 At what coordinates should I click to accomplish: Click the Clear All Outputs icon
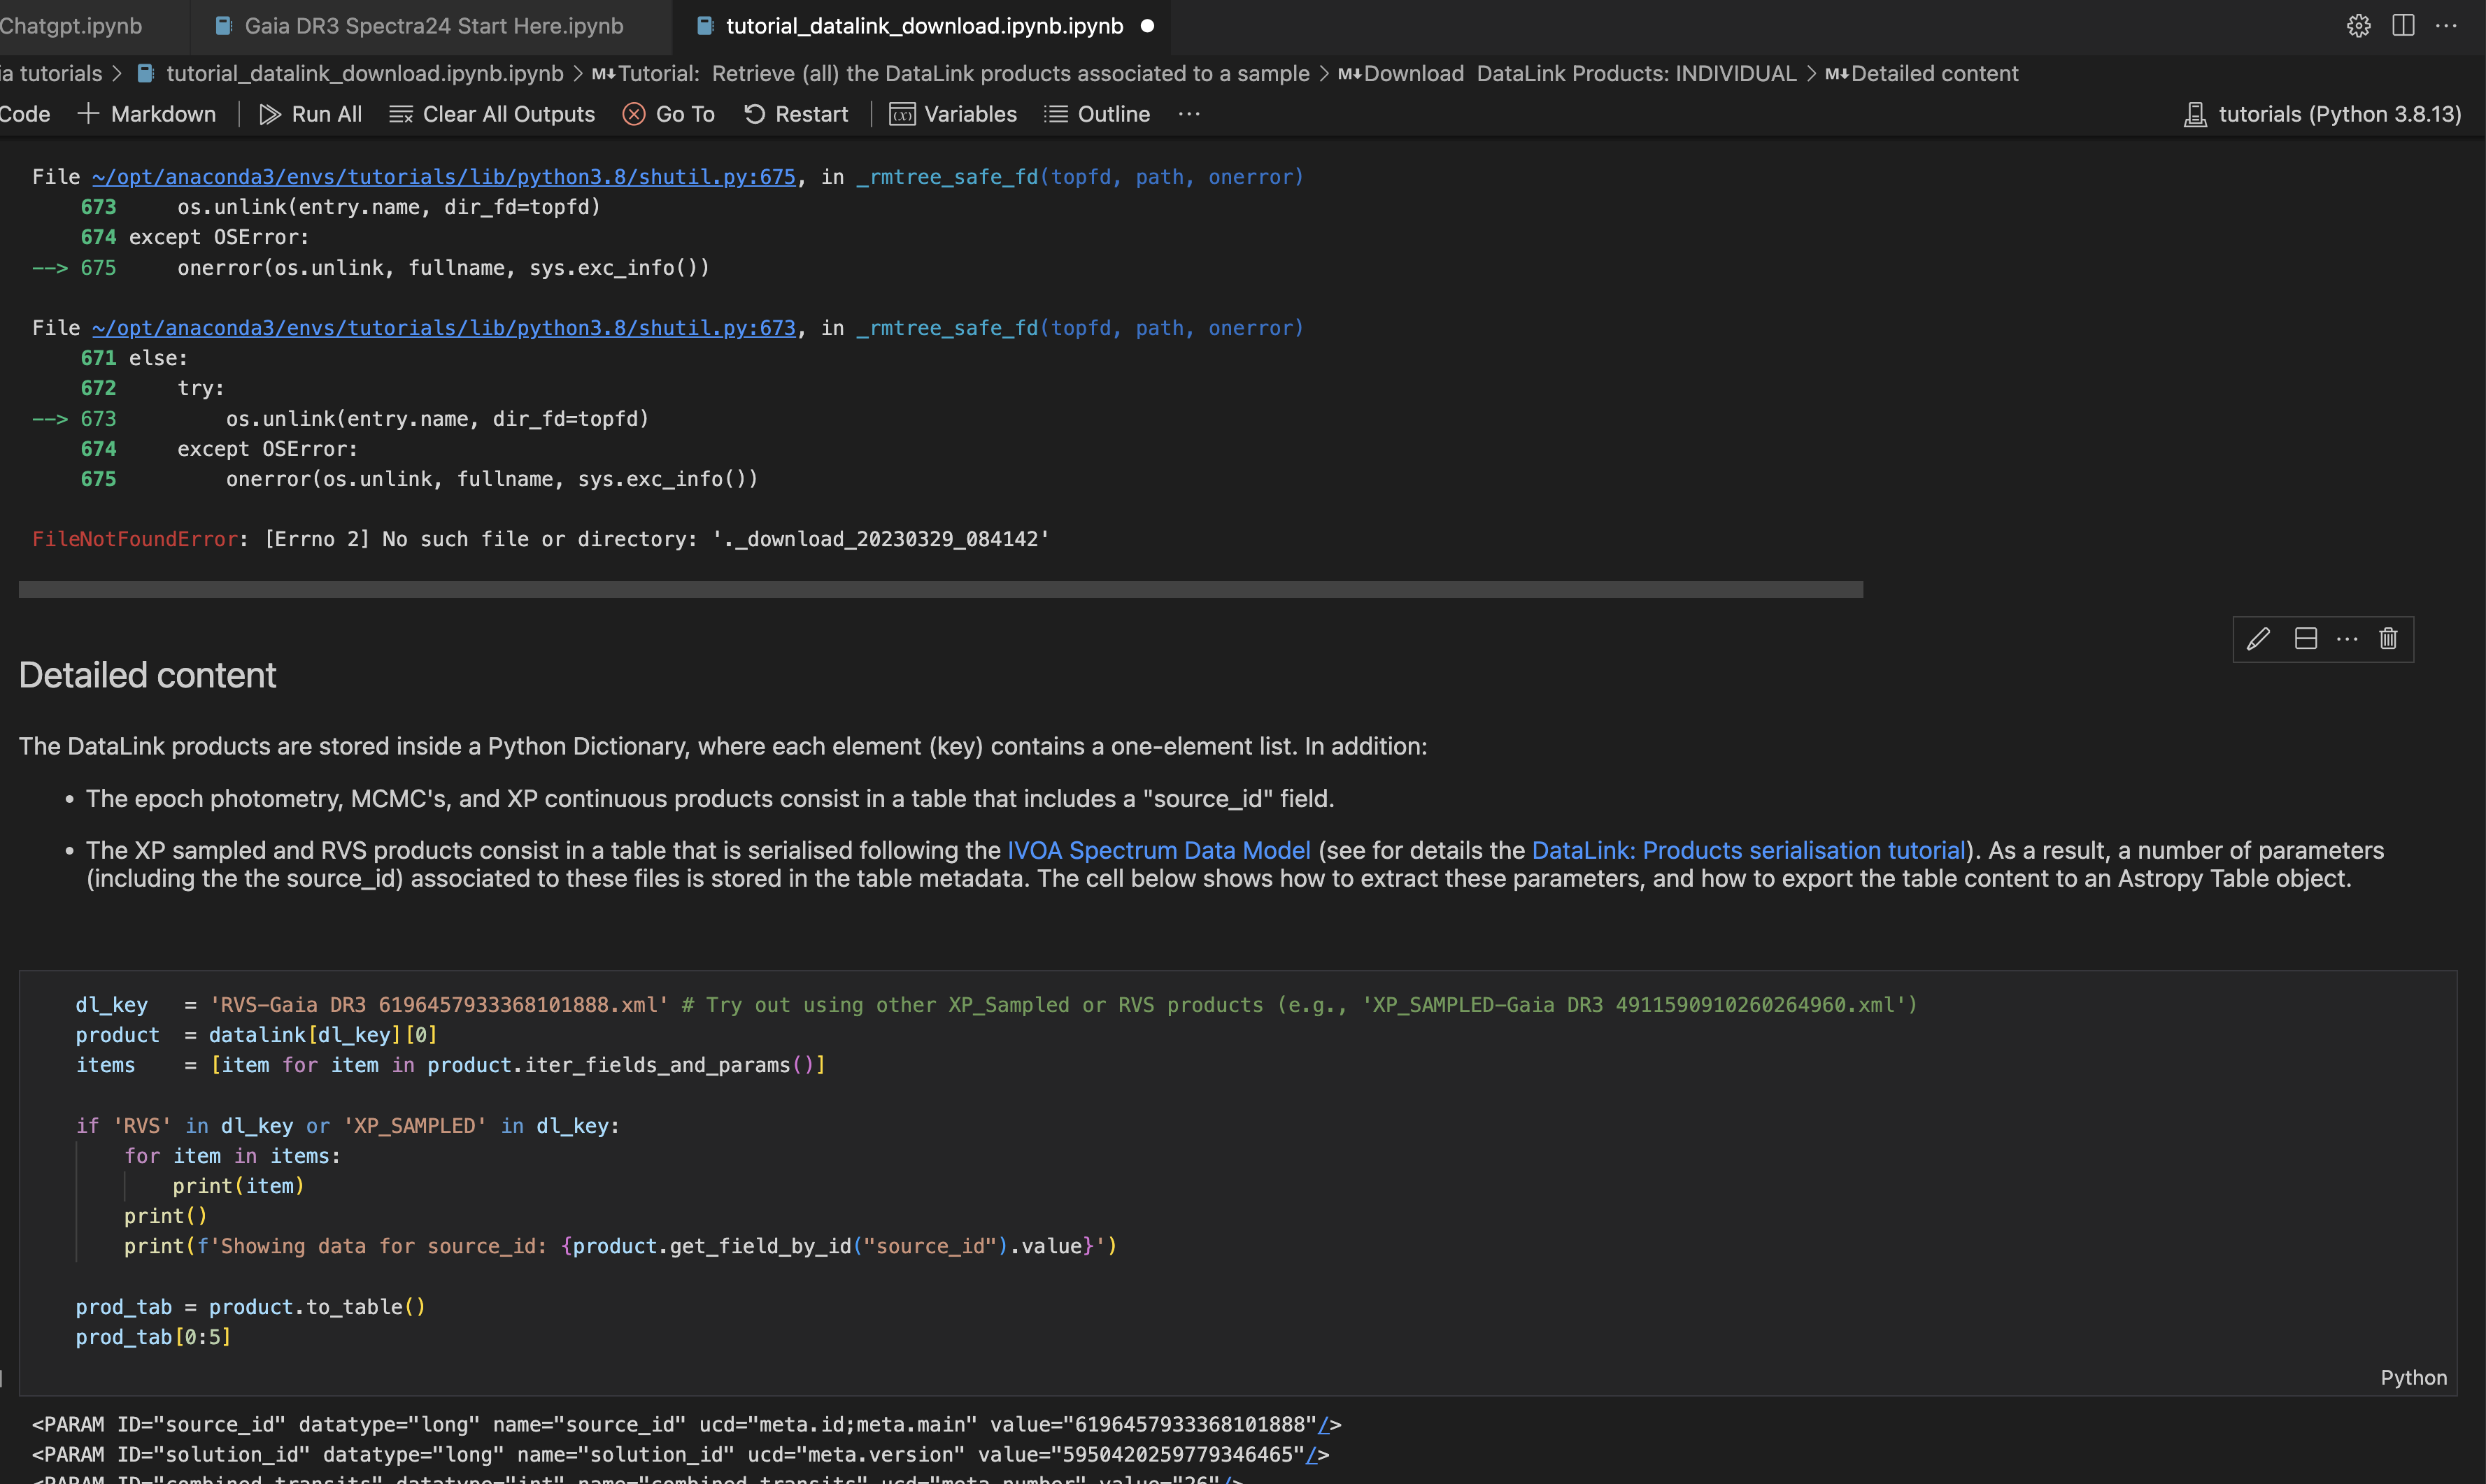click(401, 114)
